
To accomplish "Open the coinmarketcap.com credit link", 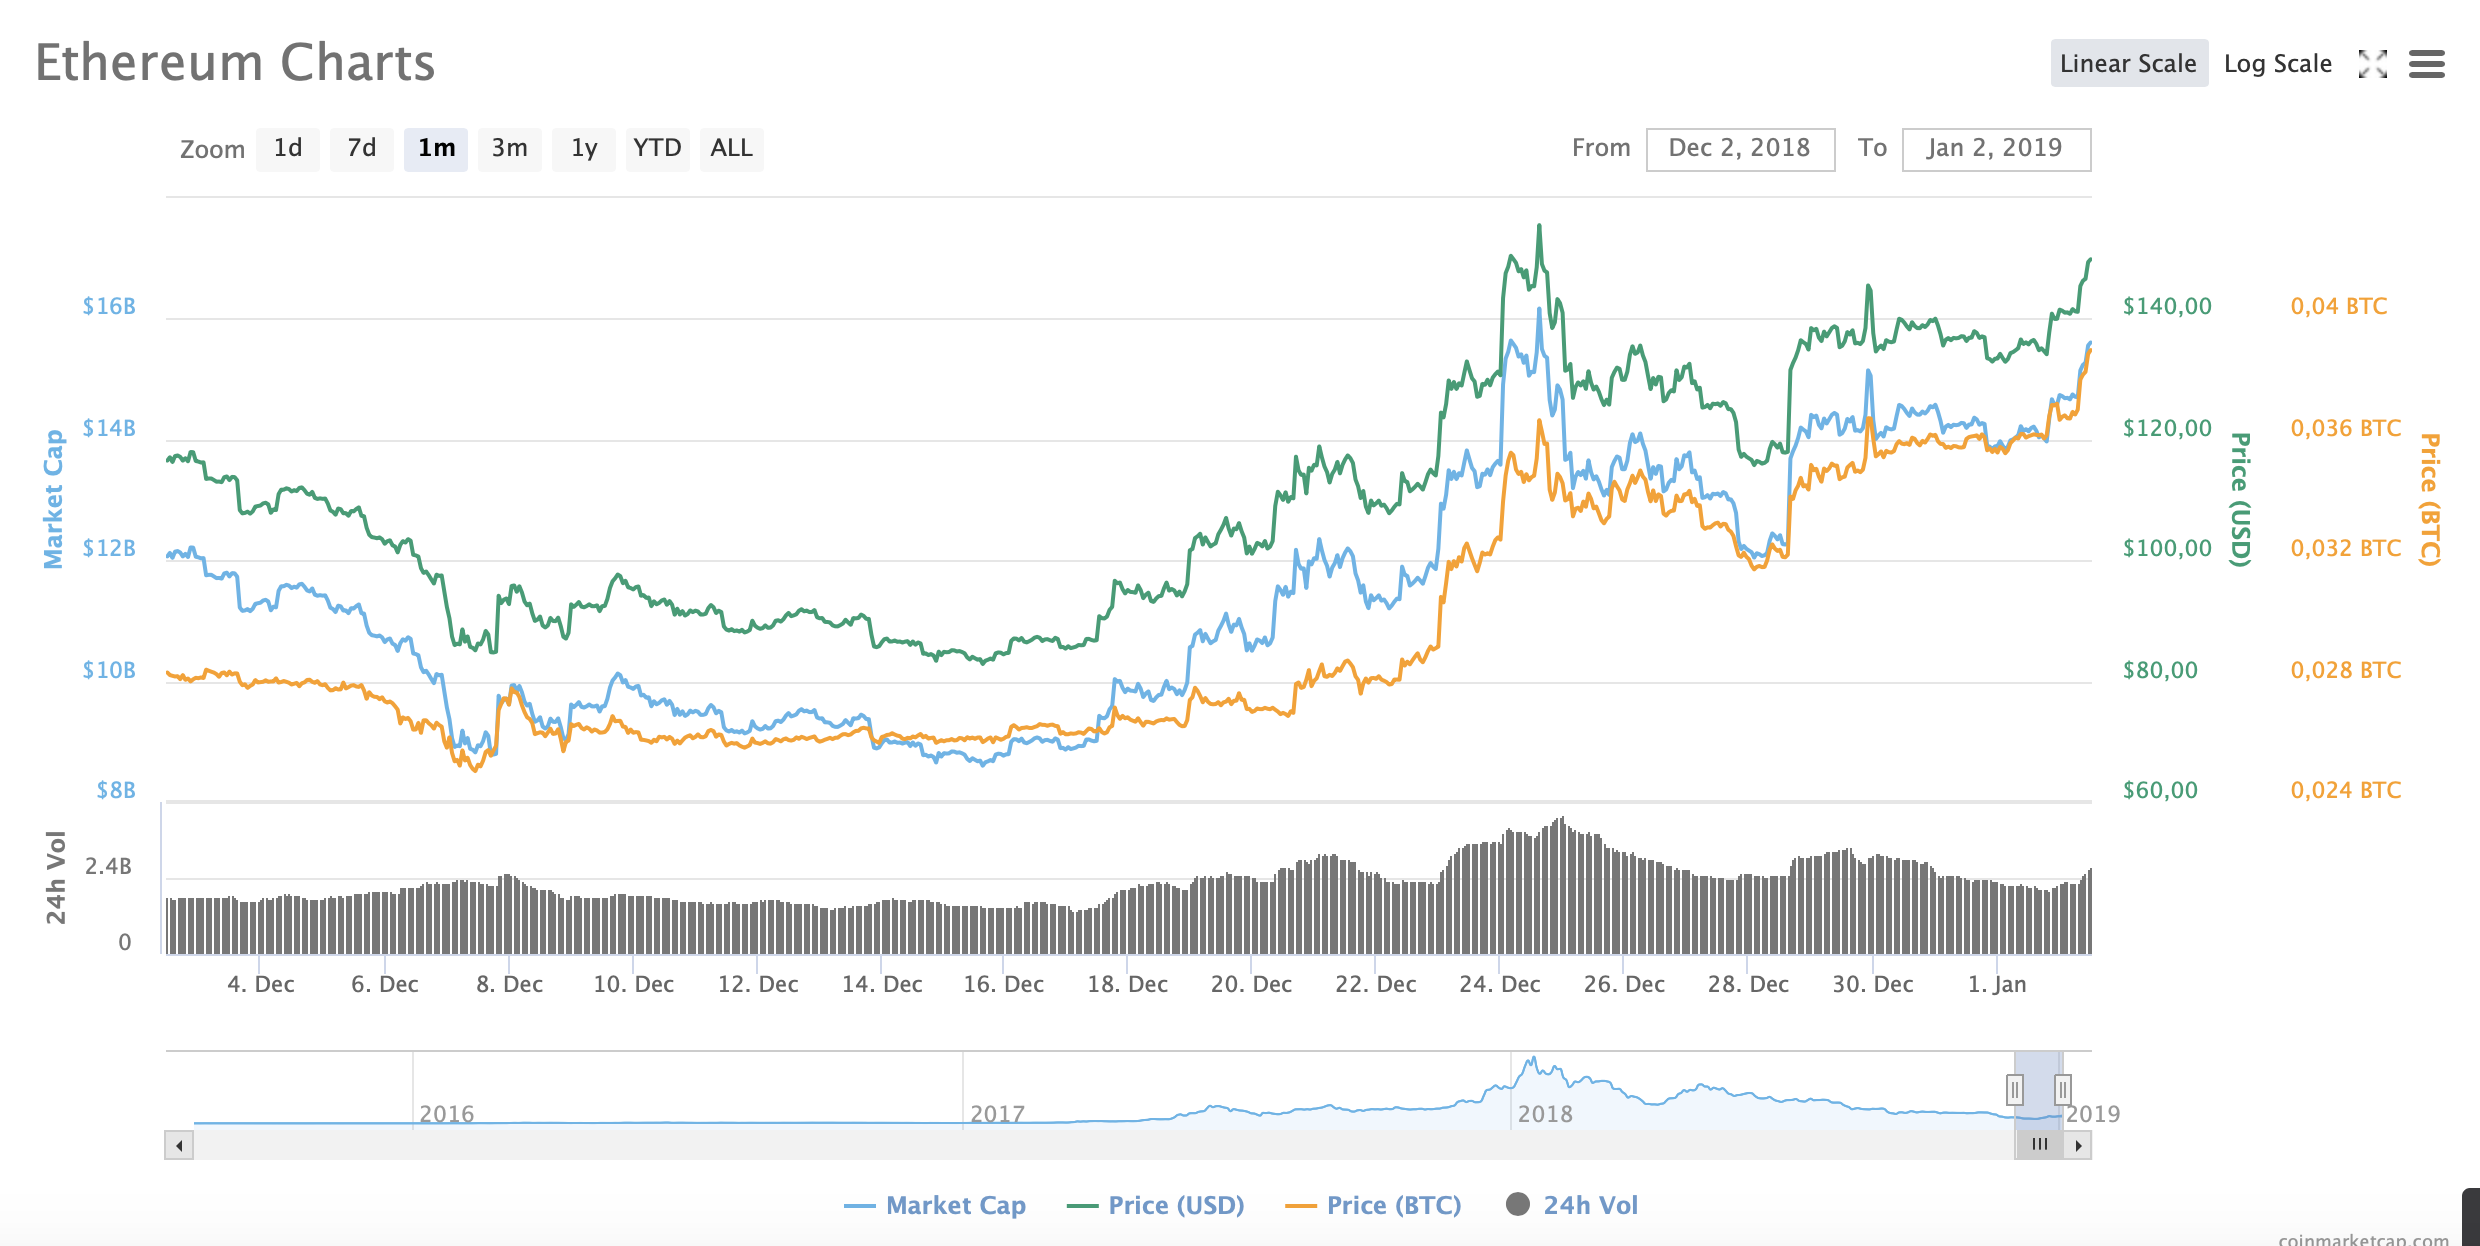I will pos(2363,1239).
